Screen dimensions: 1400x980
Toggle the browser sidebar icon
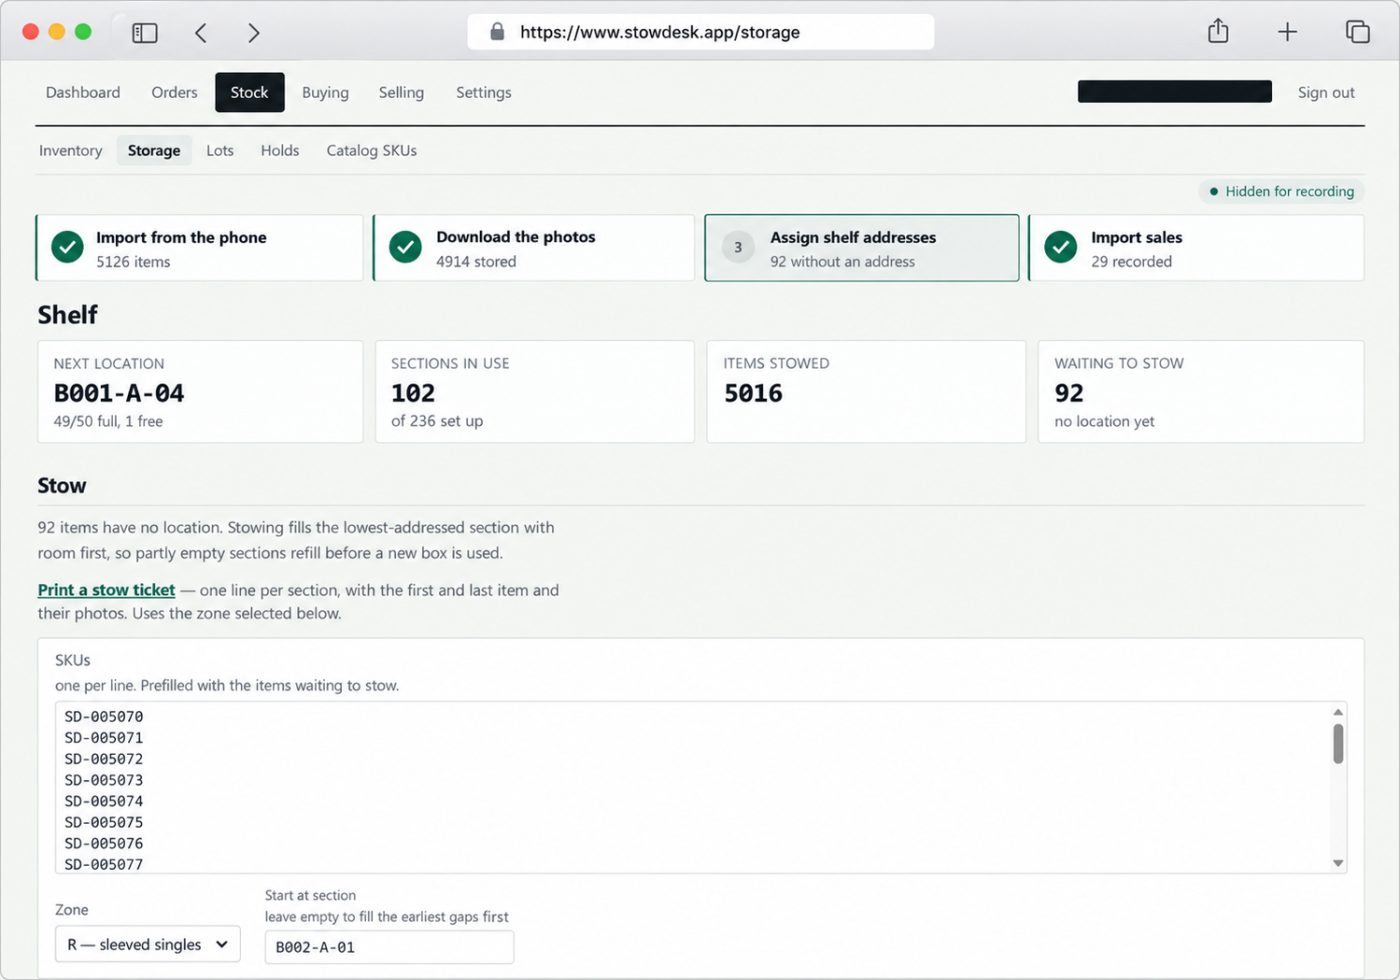coord(145,33)
